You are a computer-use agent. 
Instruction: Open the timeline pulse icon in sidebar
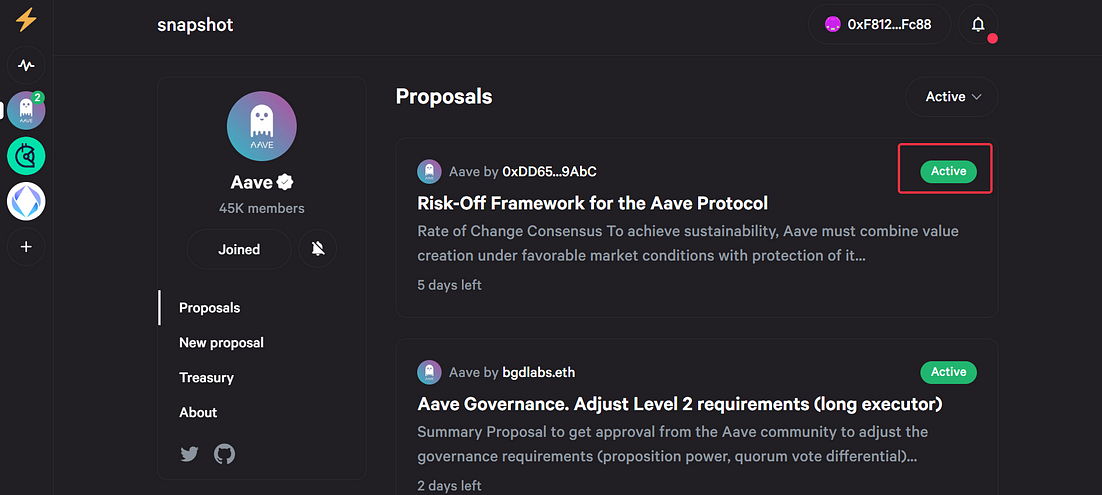pos(26,66)
